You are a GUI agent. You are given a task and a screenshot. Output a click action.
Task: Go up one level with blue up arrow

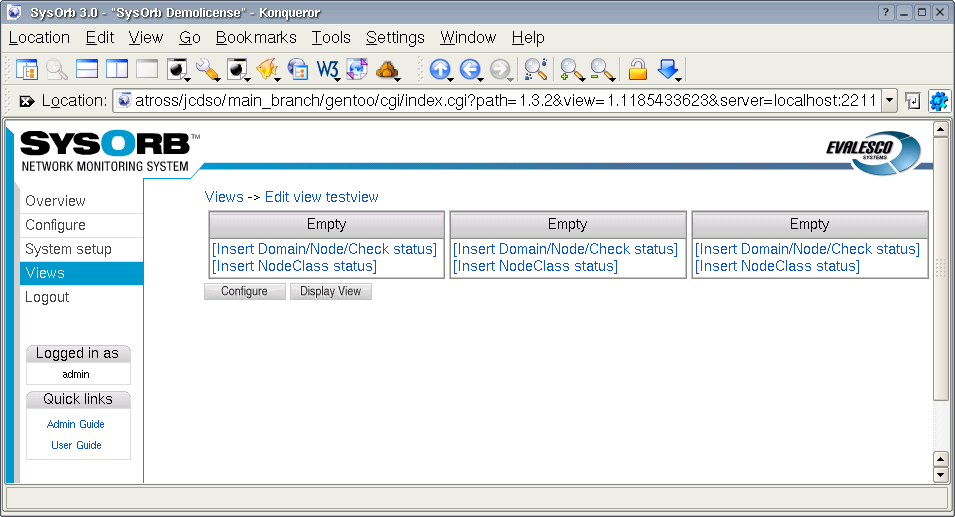click(440, 69)
